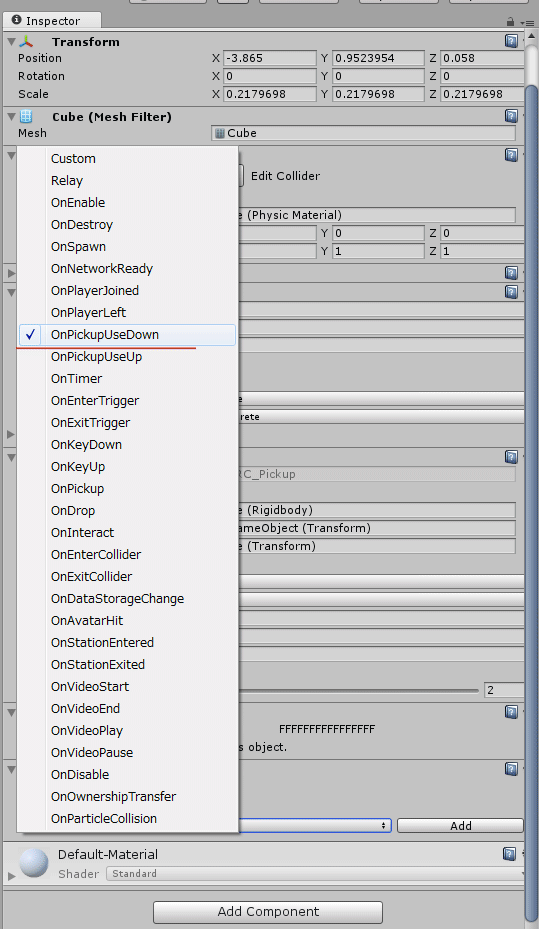
Task: Open Transform component help icon
Action: [x=511, y=41]
